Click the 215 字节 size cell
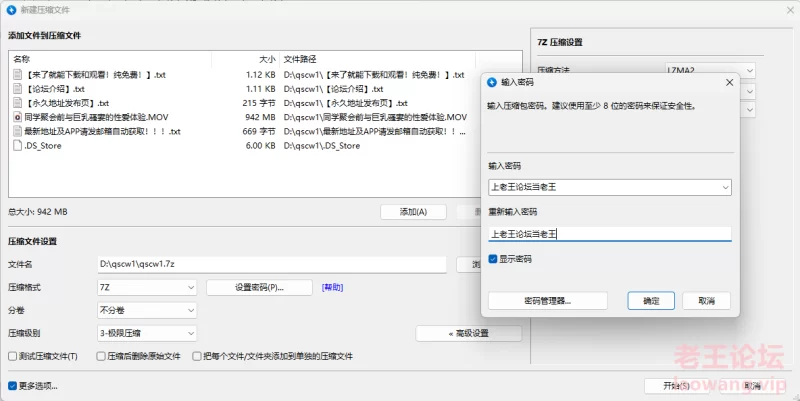 pyautogui.click(x=259, y=103)
